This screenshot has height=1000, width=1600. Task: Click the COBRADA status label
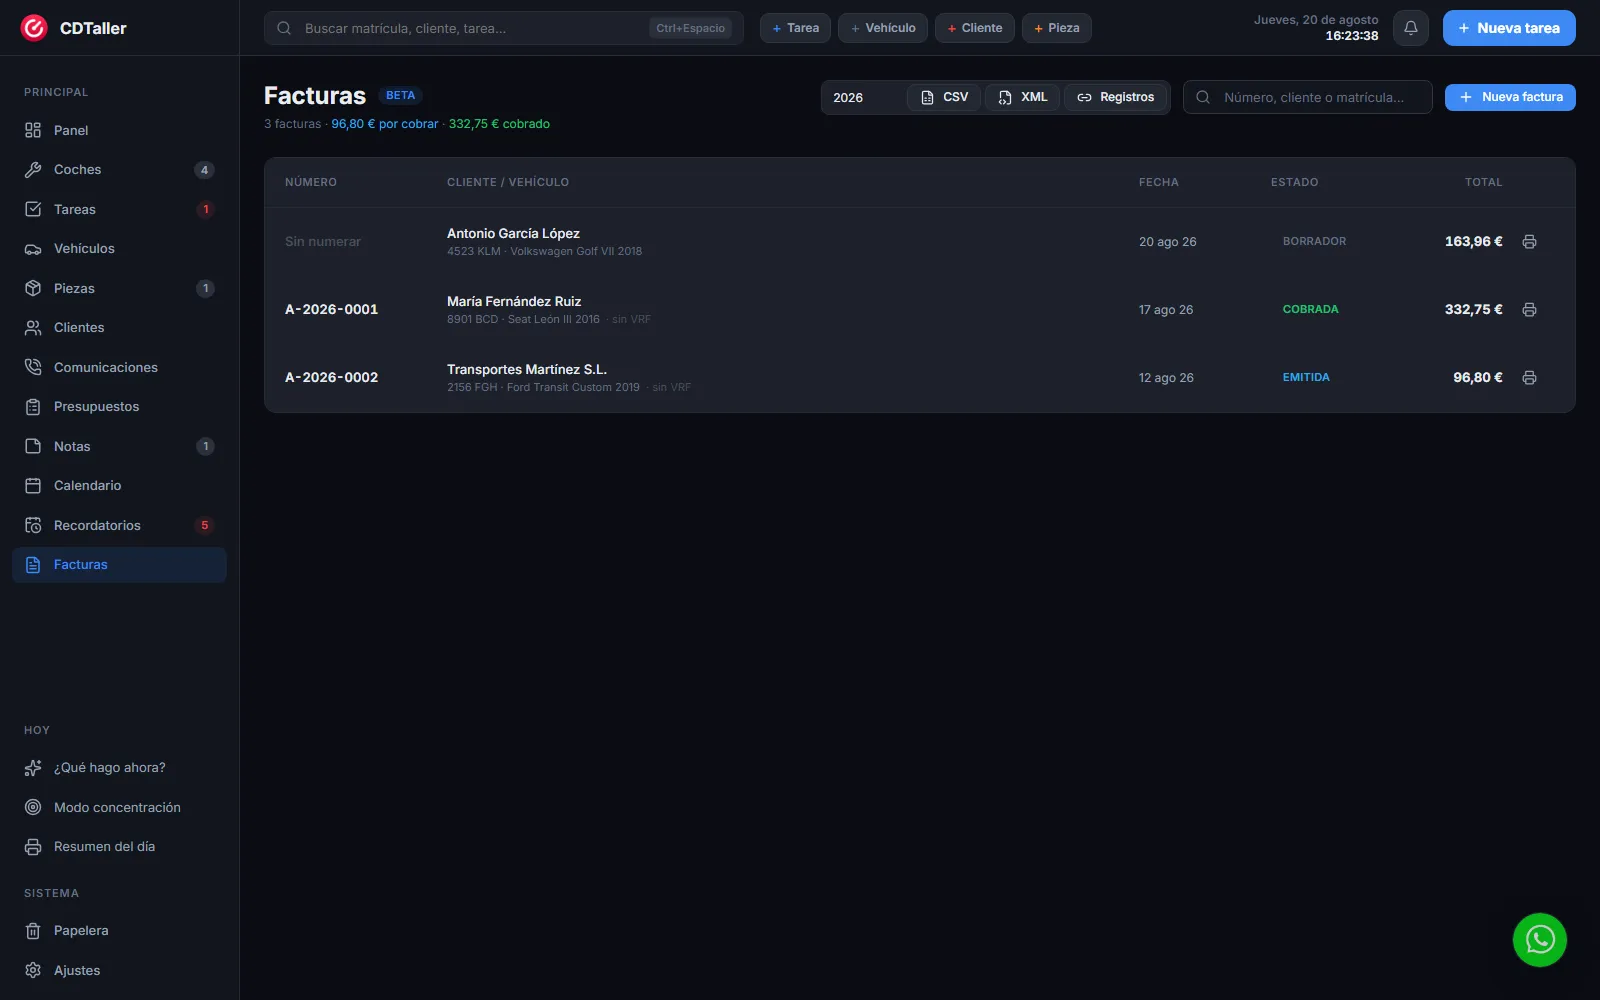pyautogui.click(x=1310, y=310)
